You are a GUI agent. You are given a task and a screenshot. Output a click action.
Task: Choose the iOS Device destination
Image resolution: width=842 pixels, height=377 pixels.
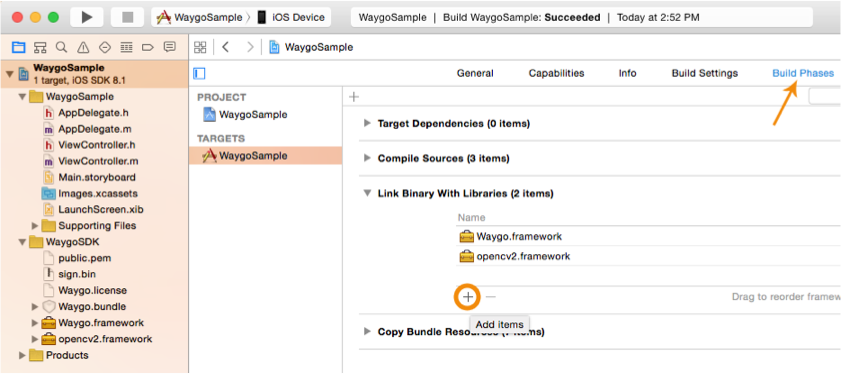pyautogui.click(x=291, y=17)
